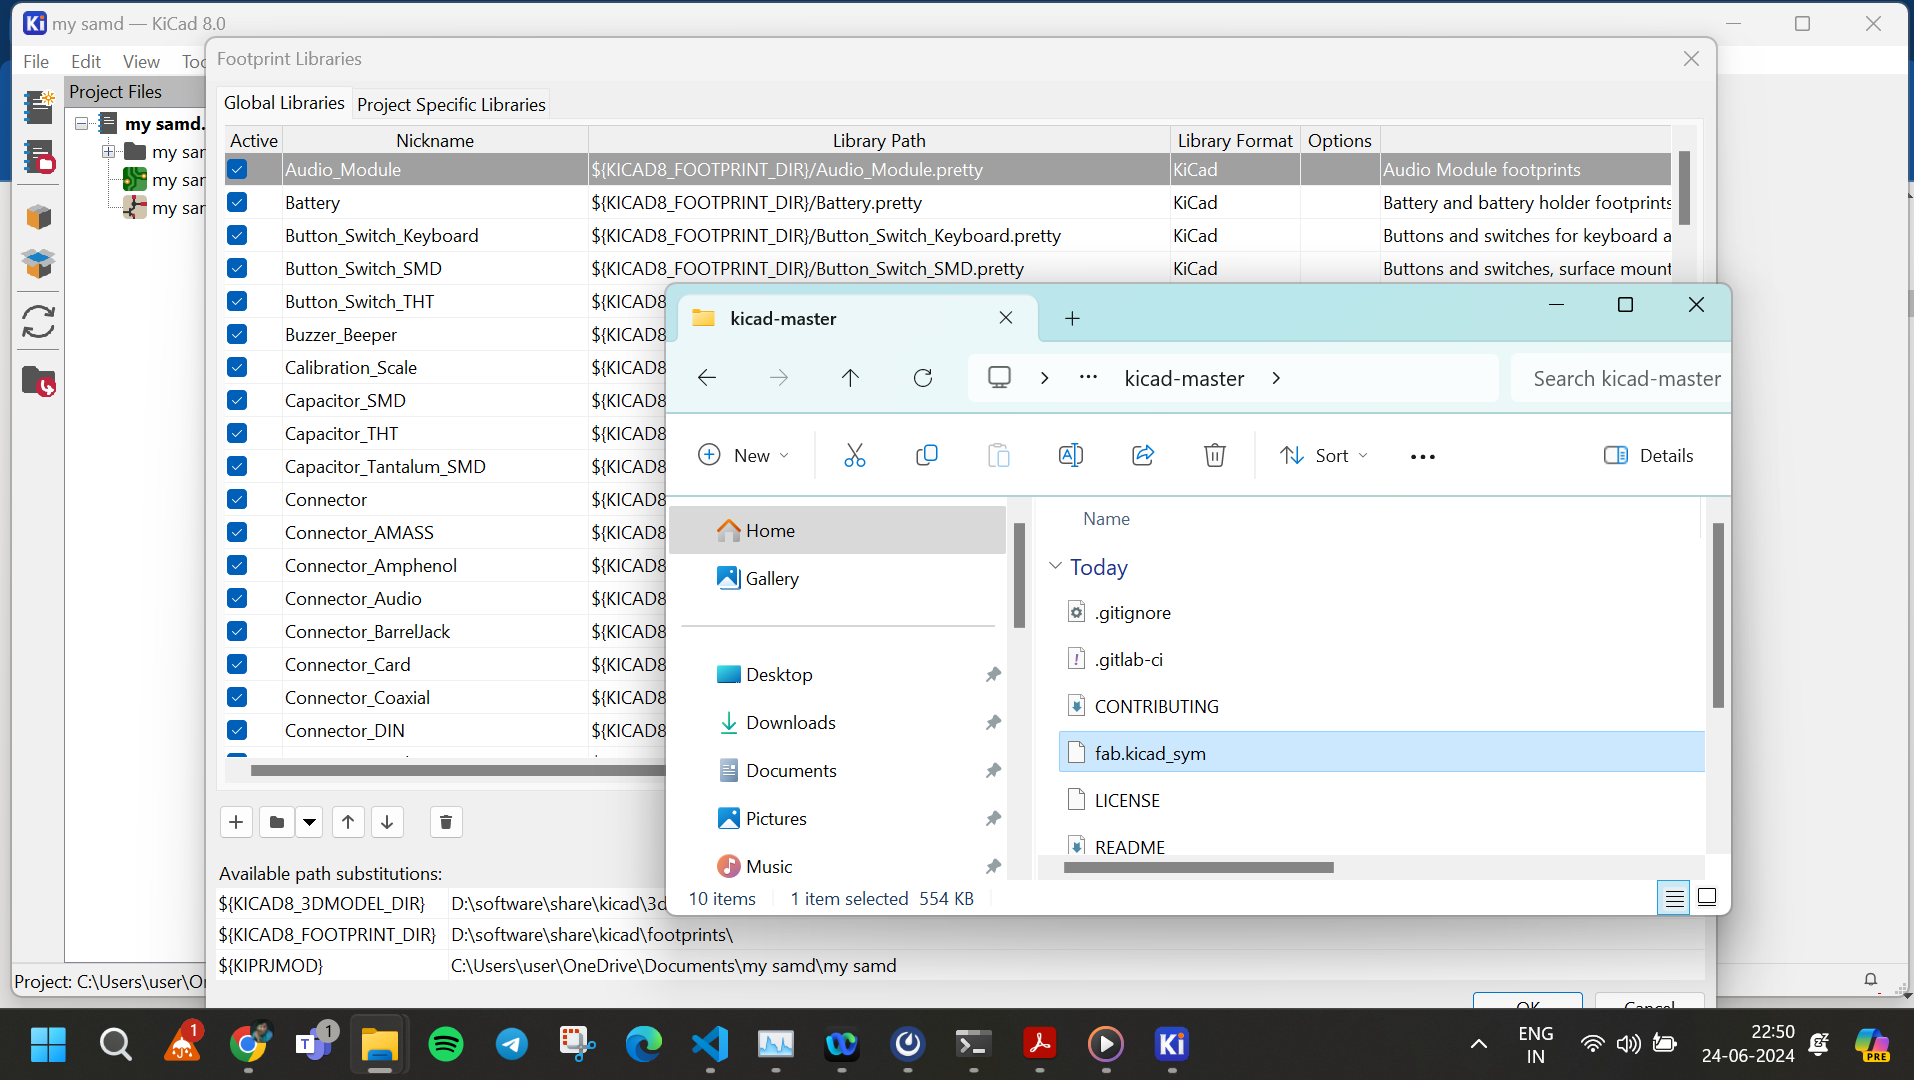Cut selected file in Explorer toolbar

coord(855,455)
